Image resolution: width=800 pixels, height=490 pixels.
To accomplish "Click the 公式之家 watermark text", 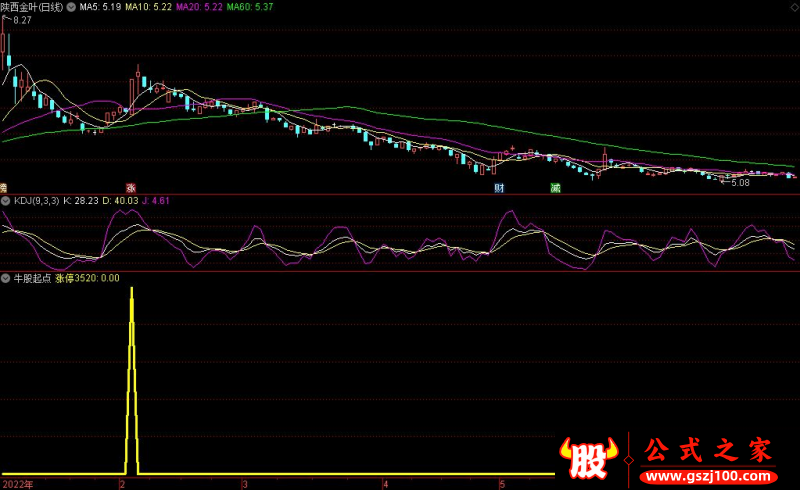I will (706, 449).
